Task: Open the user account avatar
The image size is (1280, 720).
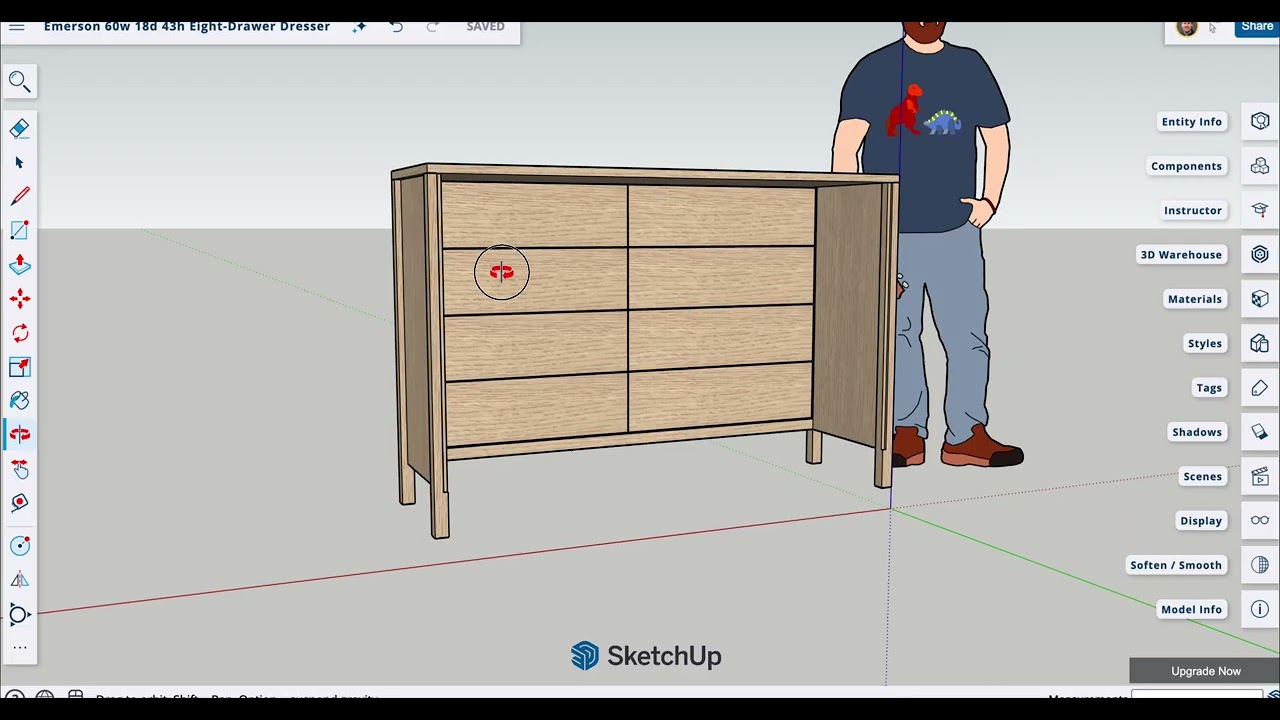Action: click(1186, 28)
